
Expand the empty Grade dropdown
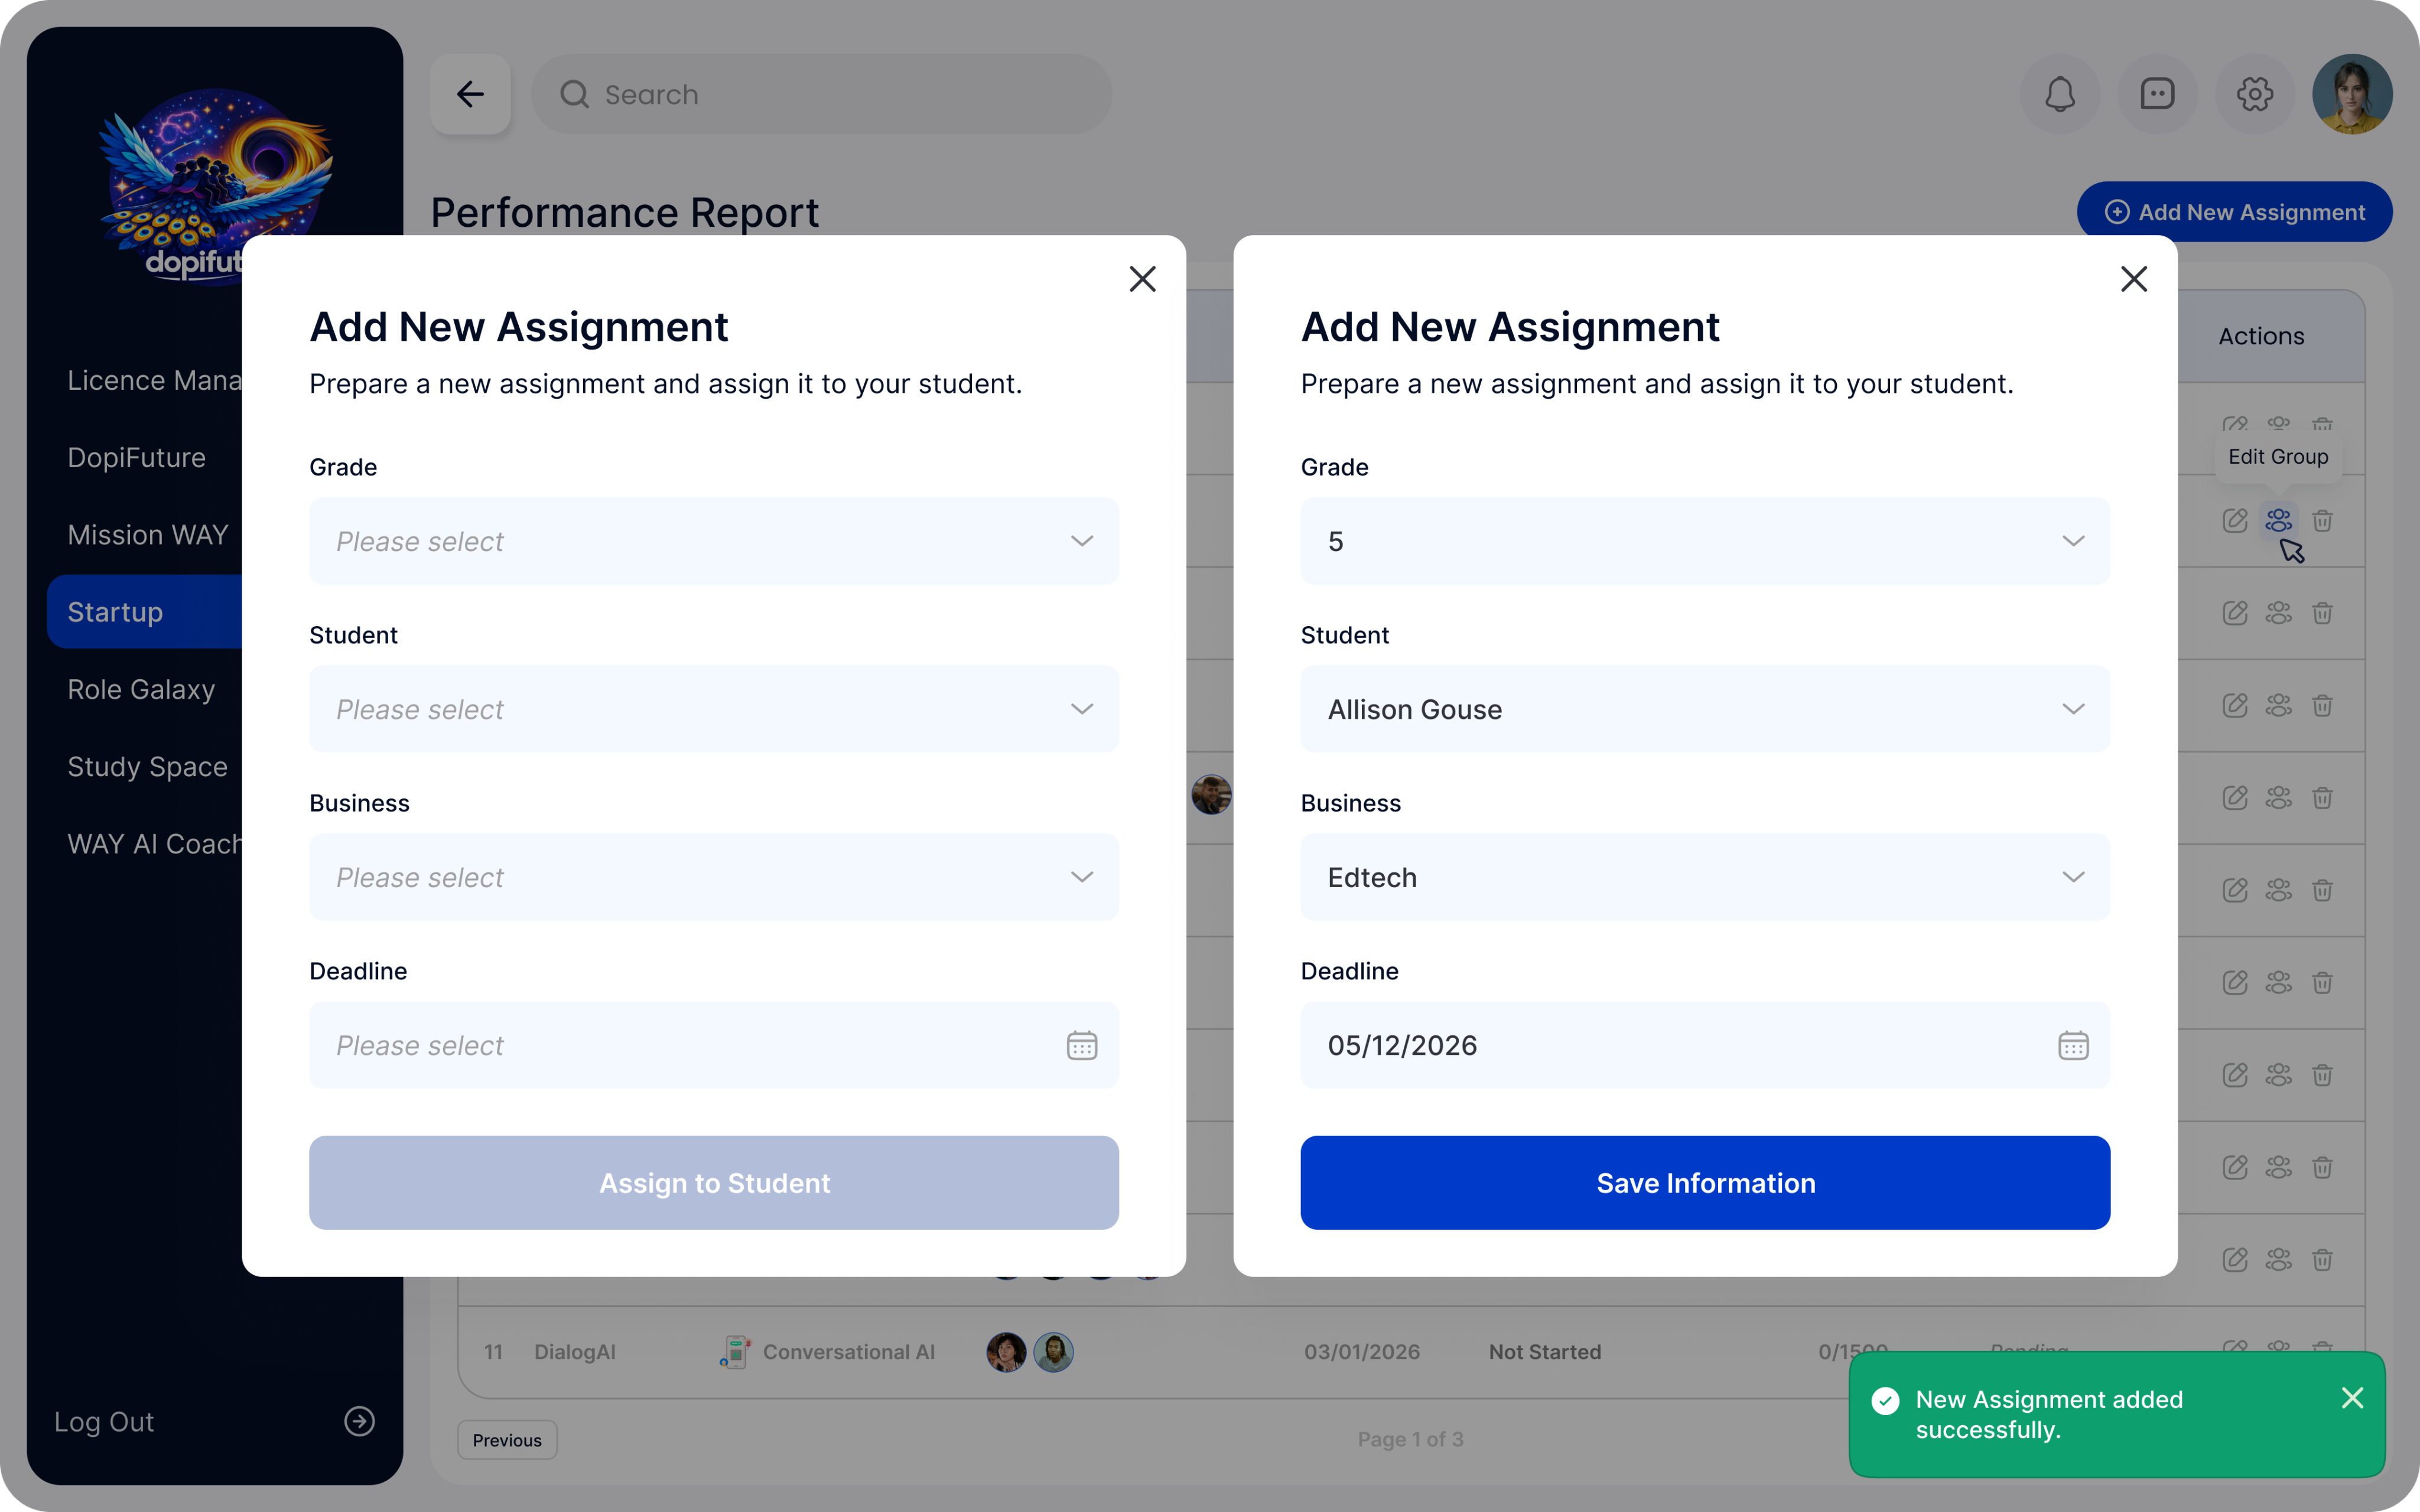(713, 541)
